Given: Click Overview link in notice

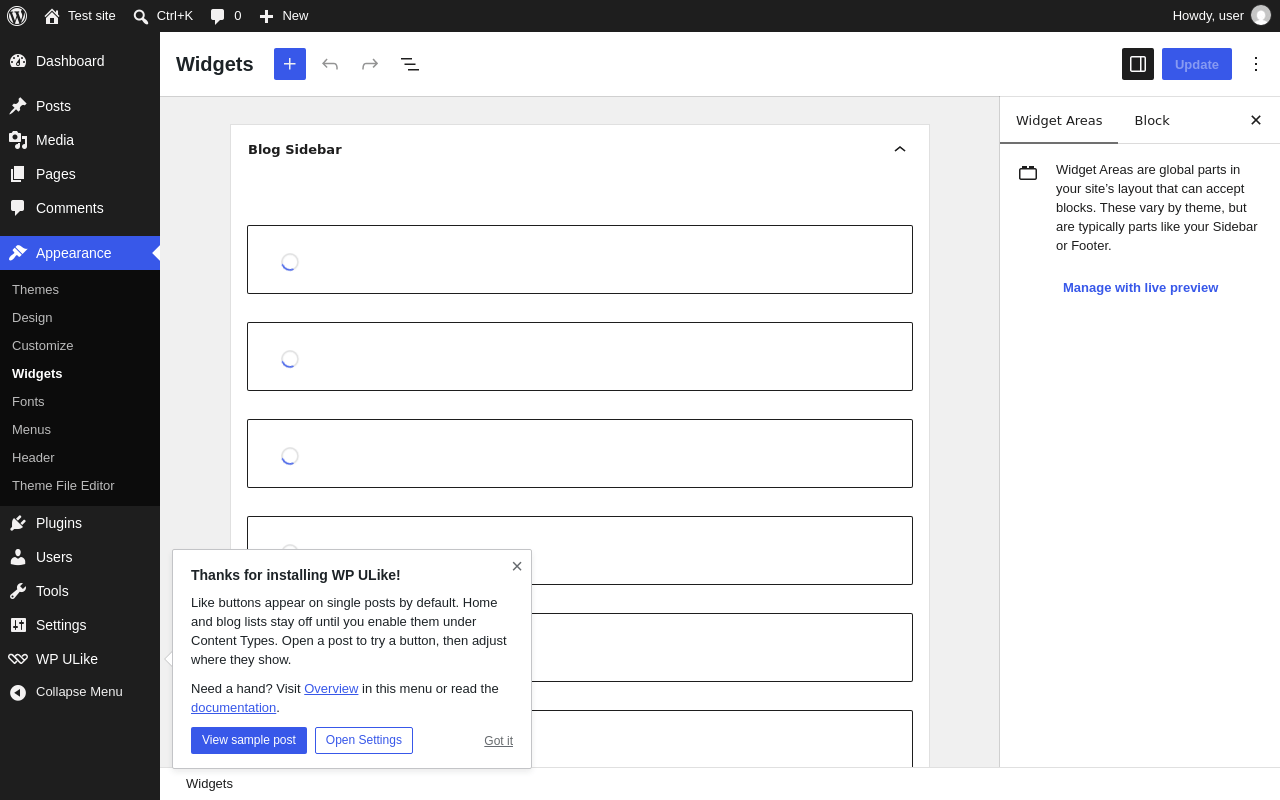Looking at the screenshot, I should coord(331,688).
